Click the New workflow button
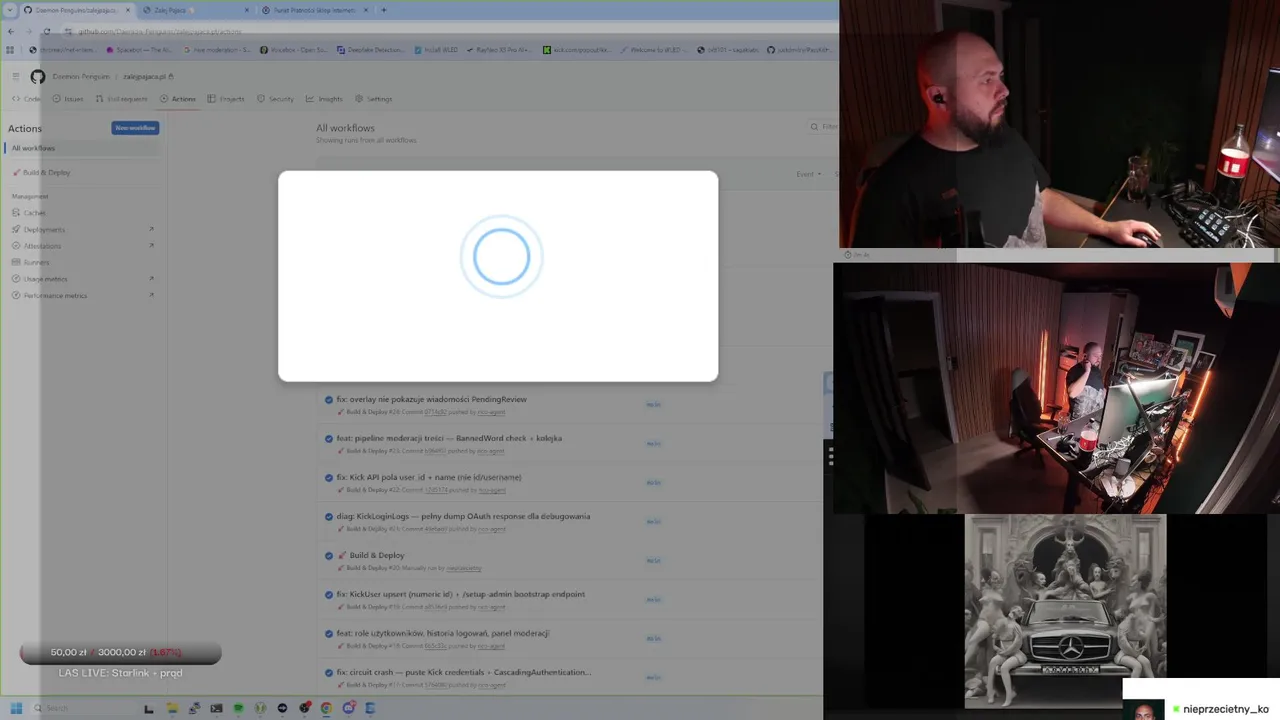The image size is (1280, 720). 135,128
